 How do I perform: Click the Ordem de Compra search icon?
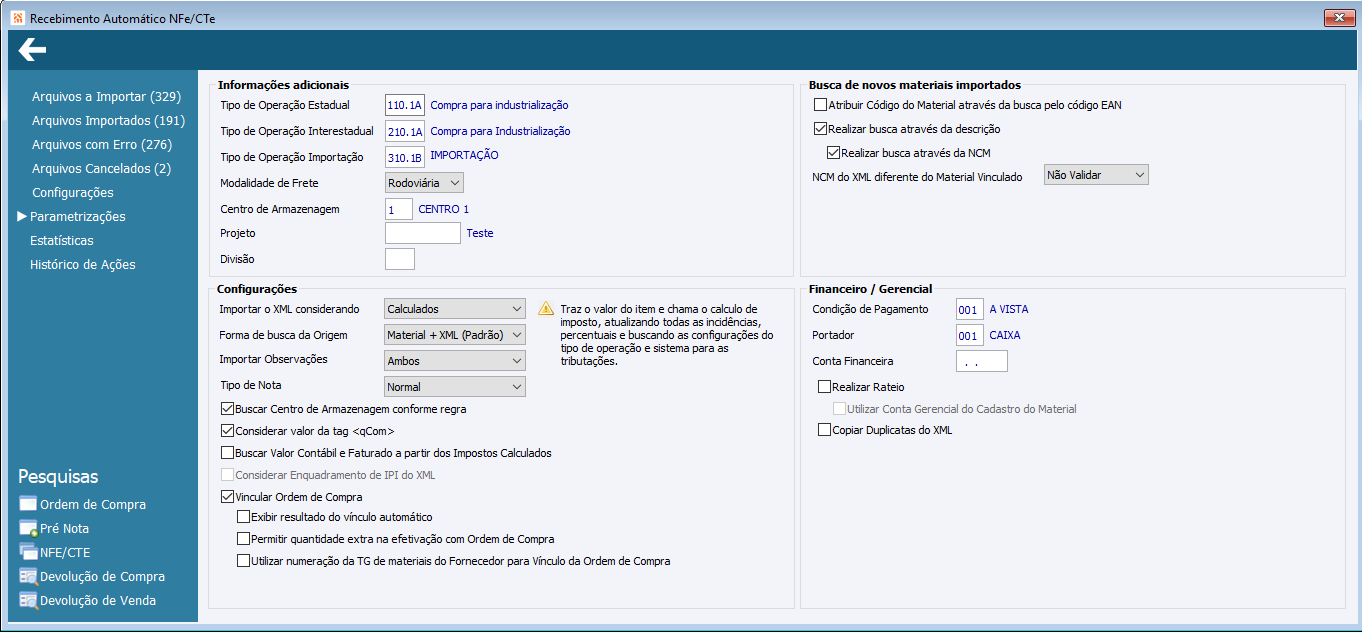pos(27,504)
